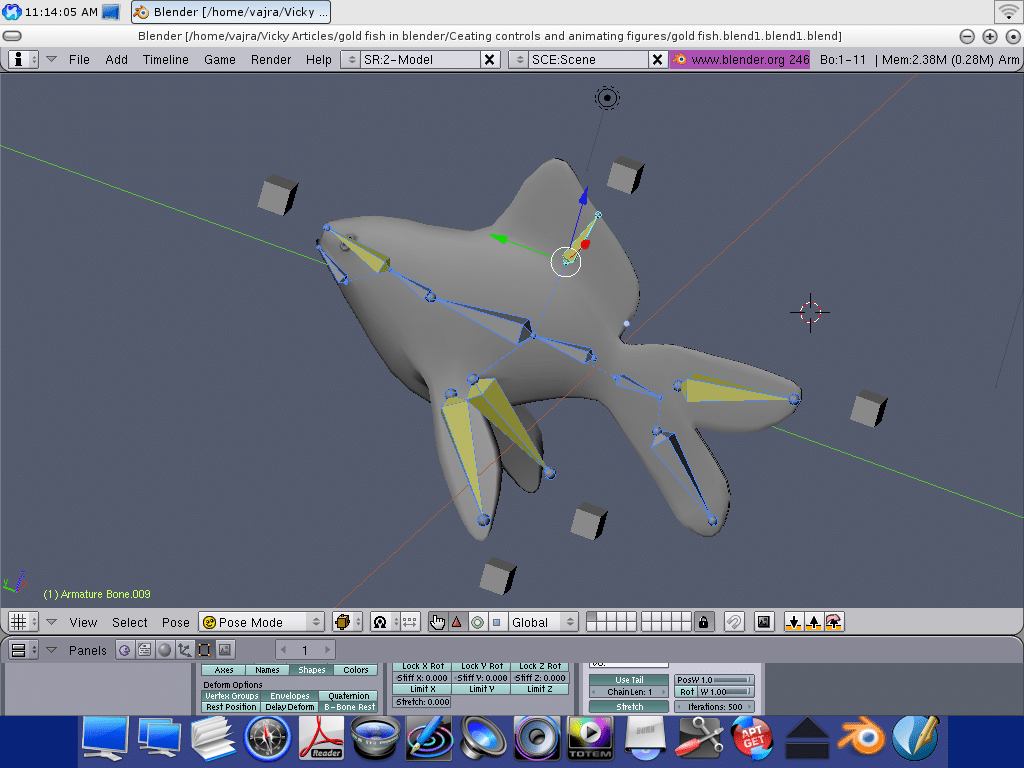Select the rotate manipulator circle icon
Viewport: 1024px width, 768px height.
click(x=477, y=622)
